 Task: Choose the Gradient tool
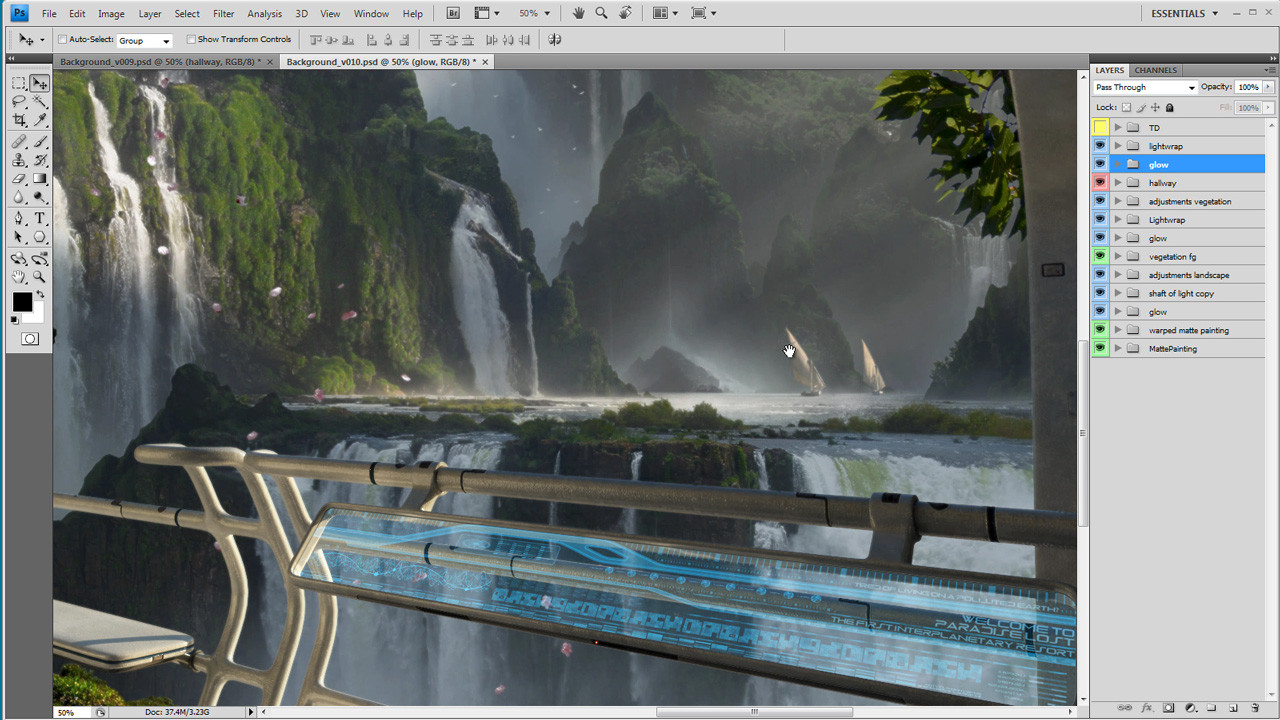[40, 178]
